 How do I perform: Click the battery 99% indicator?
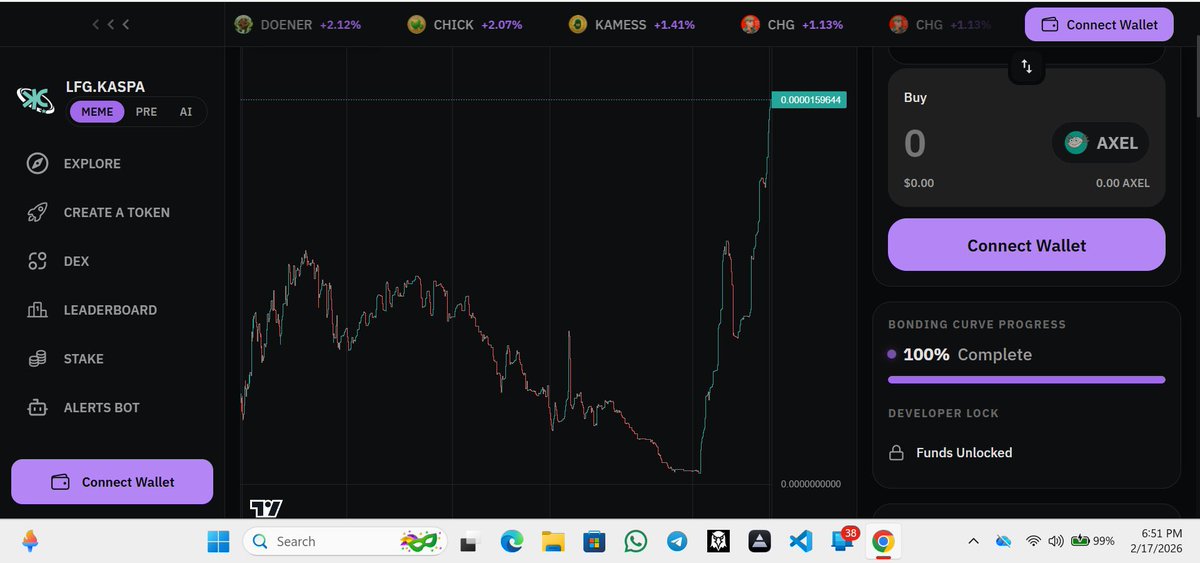(x=1093, y=541)
